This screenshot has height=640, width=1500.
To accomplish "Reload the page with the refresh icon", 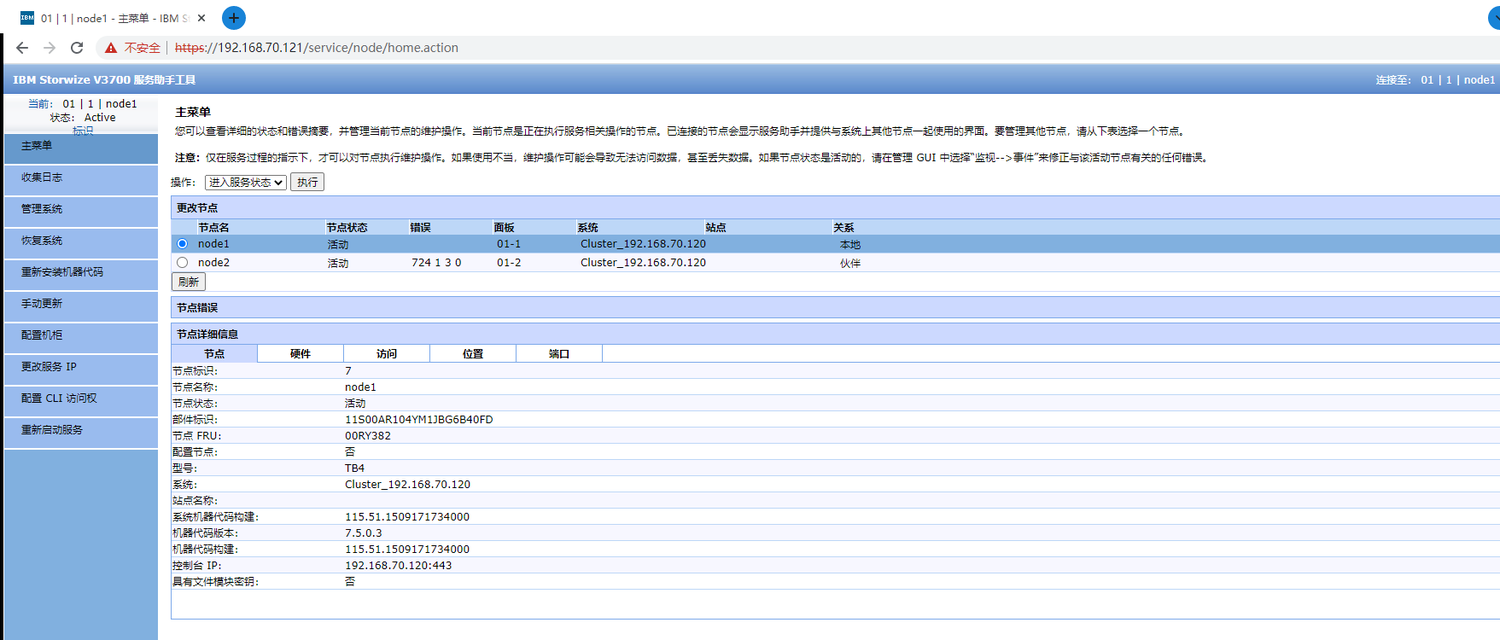I will (x=77, y=48).
